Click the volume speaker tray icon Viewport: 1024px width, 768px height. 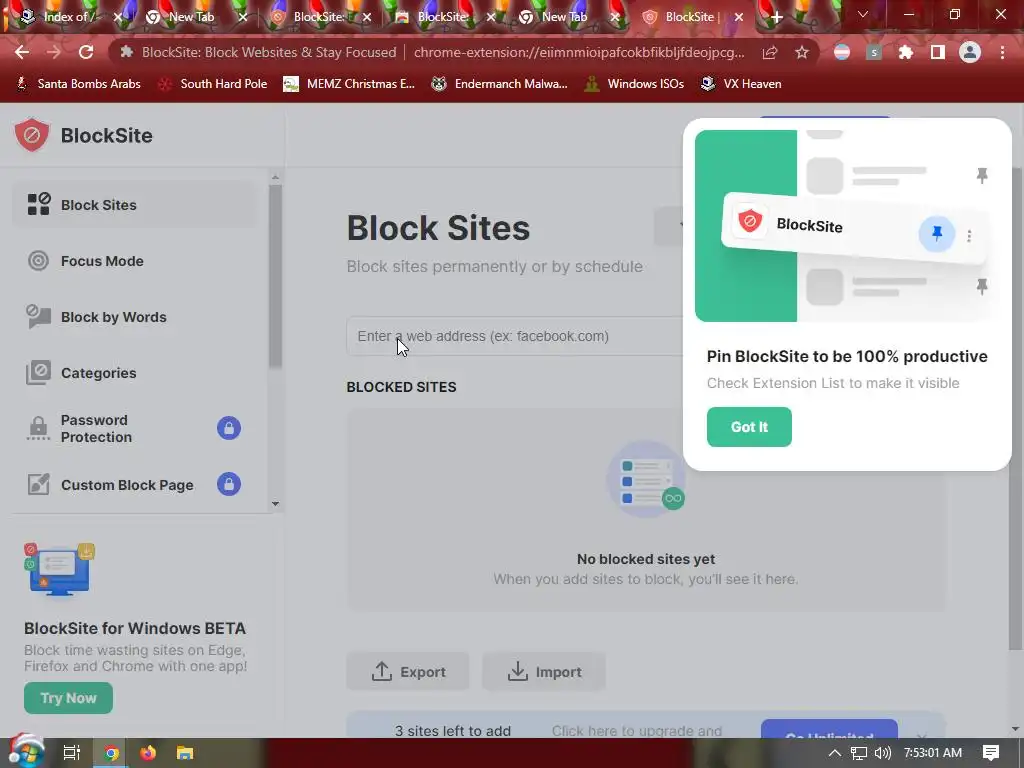(x=883, y=753)
